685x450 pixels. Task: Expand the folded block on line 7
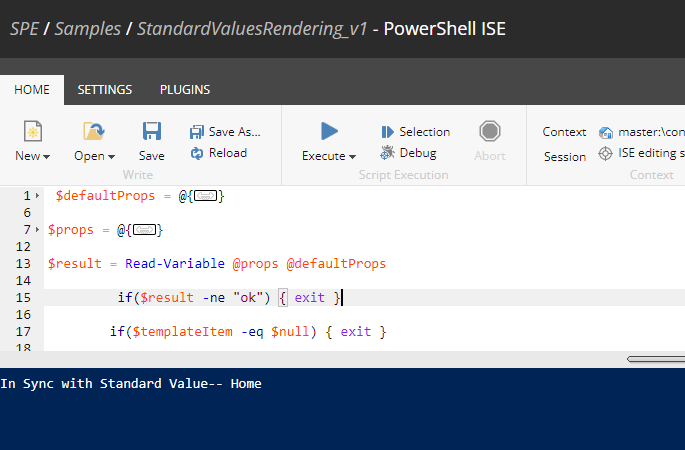38,229
